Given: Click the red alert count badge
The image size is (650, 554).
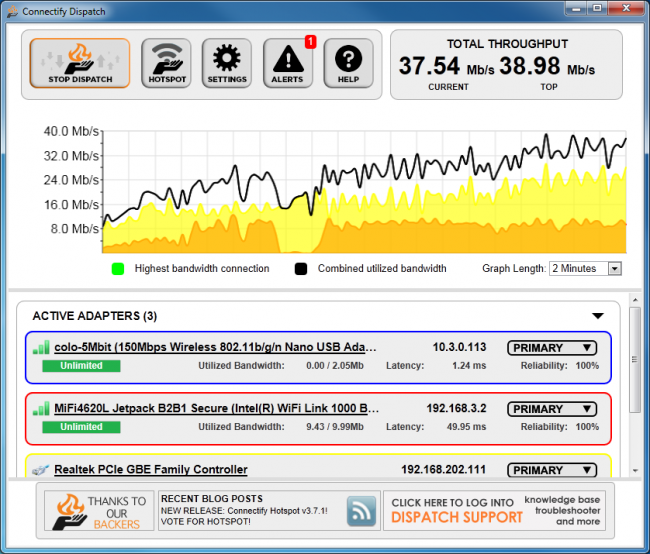Looking at the screenshot, I should pyautogui.click(x=310, y=42).
